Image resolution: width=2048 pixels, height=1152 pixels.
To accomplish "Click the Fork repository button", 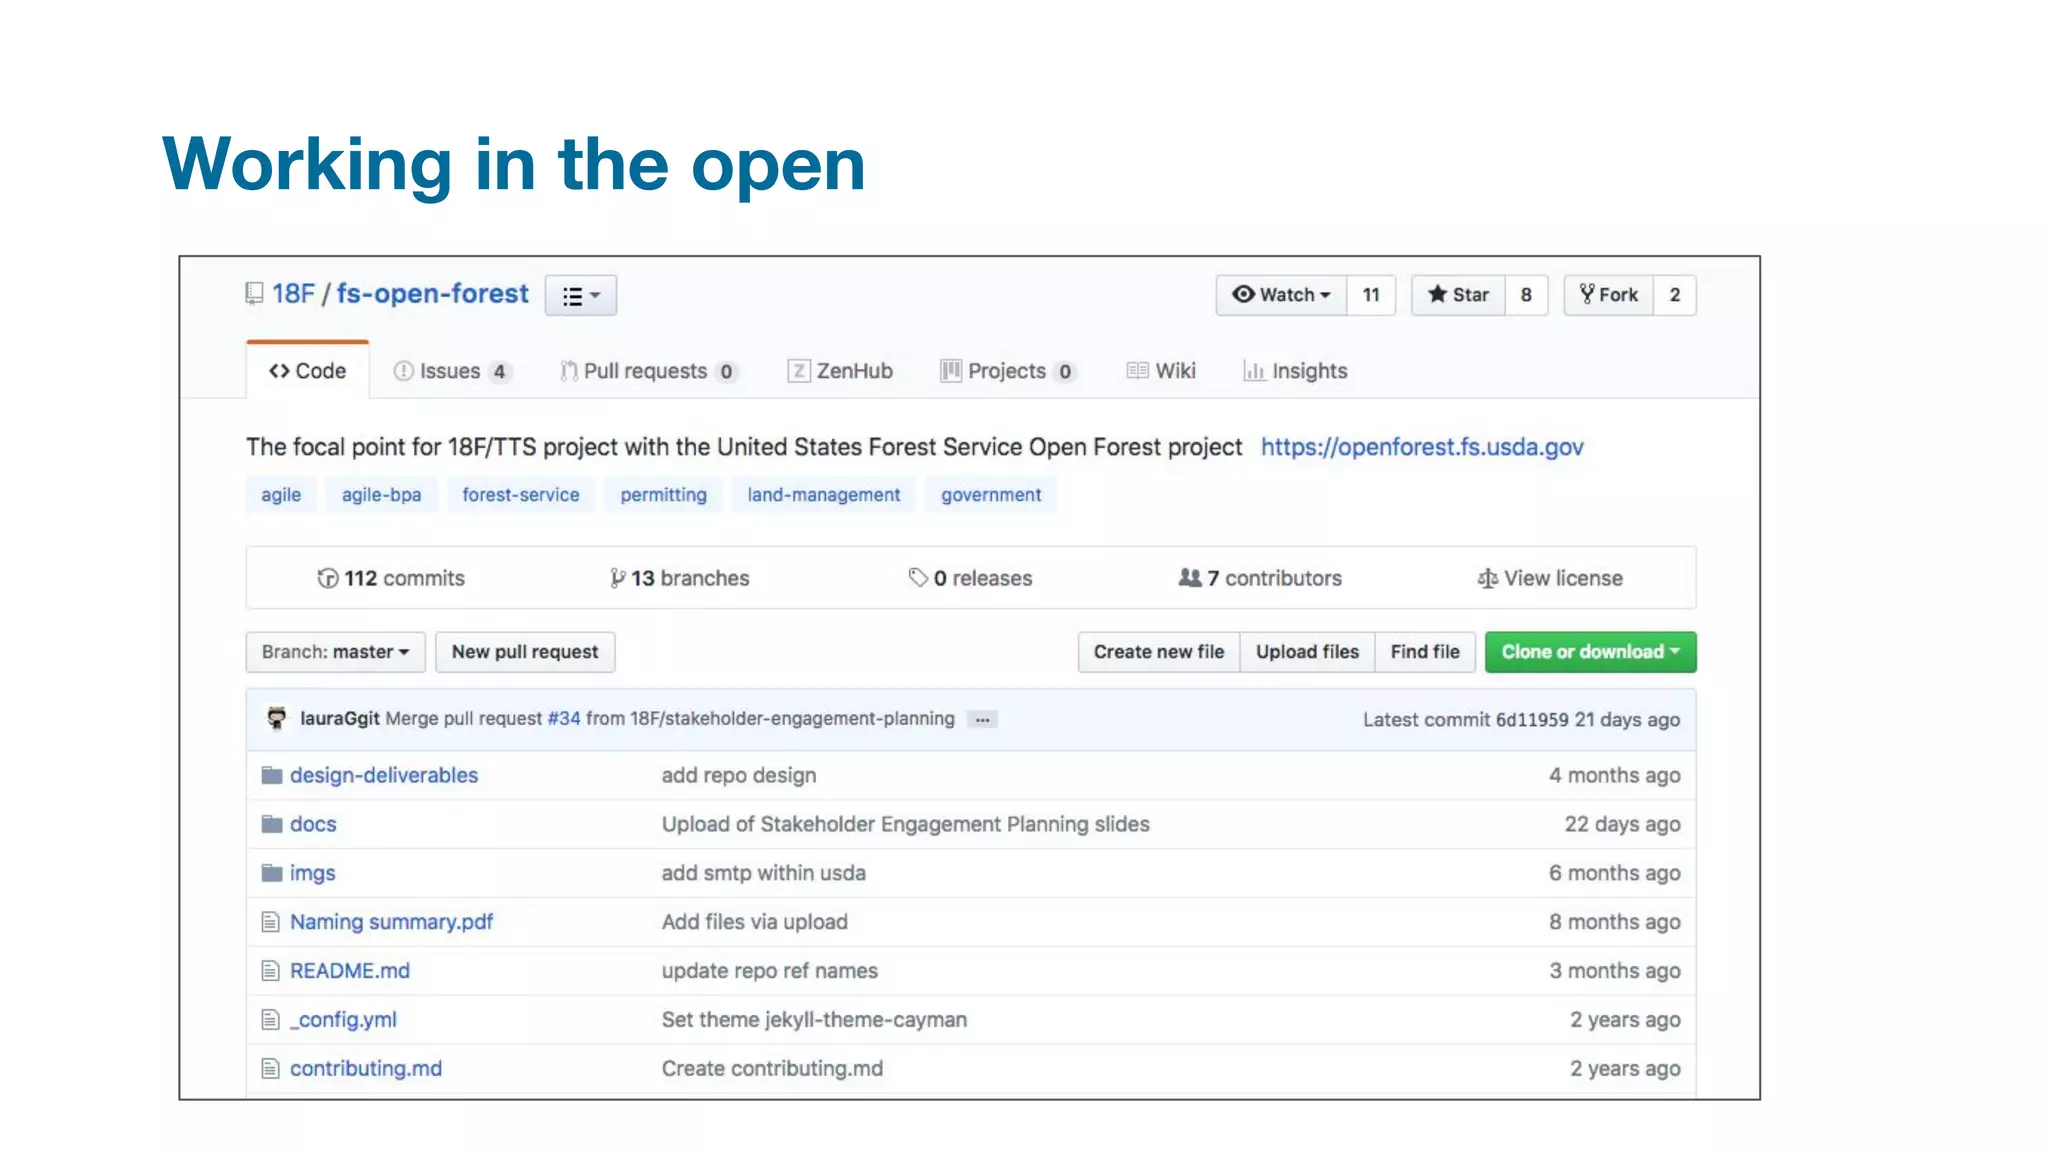I will pyautogui.click(x=1608, y=295).
